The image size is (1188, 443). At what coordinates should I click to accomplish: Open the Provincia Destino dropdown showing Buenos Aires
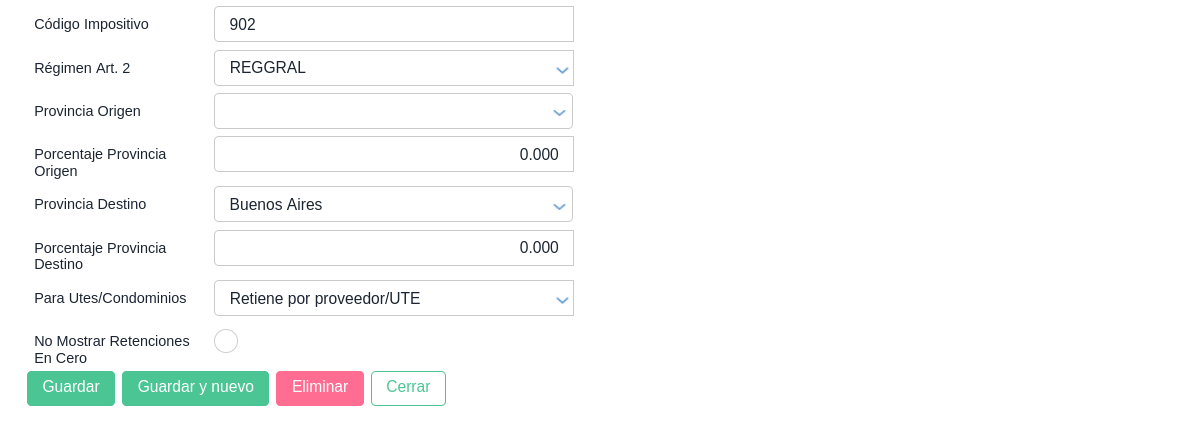pyautogui.click(x=393, y=204)
